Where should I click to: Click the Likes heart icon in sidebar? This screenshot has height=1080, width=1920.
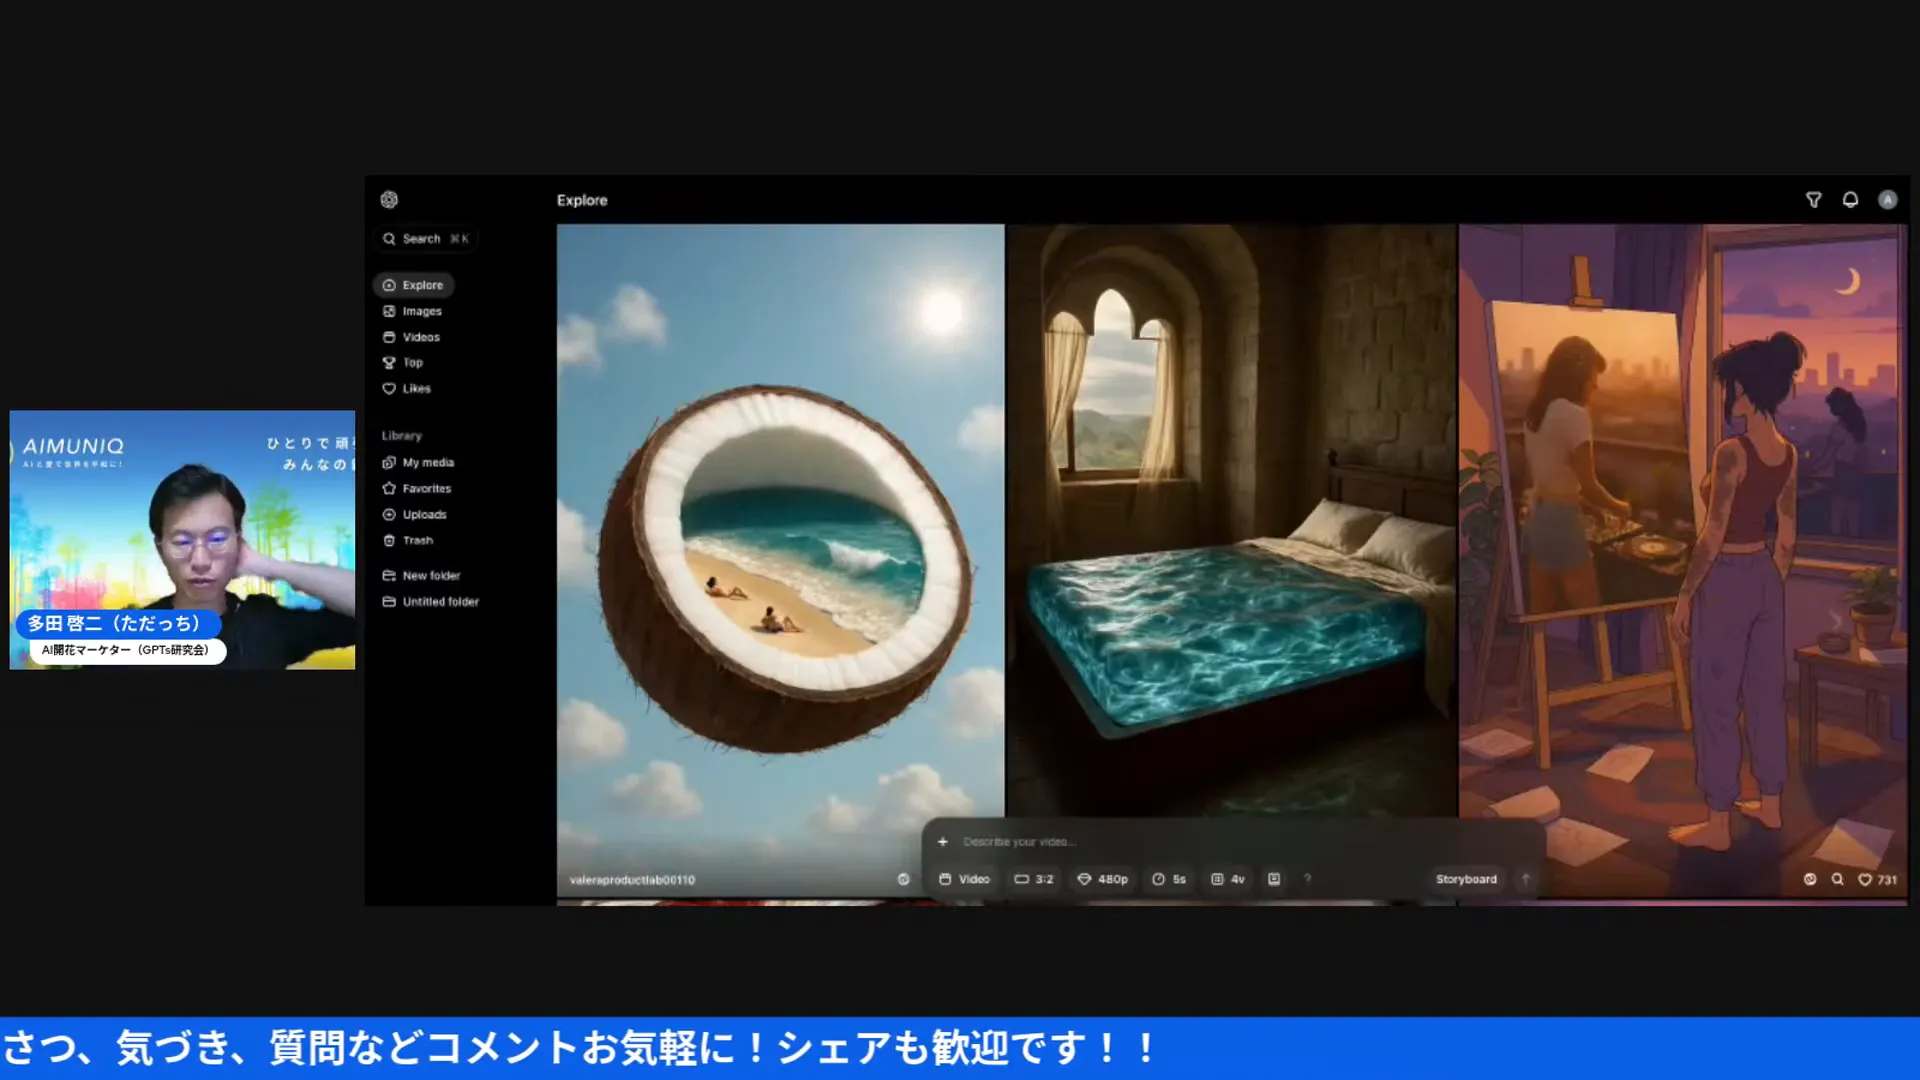389,388
